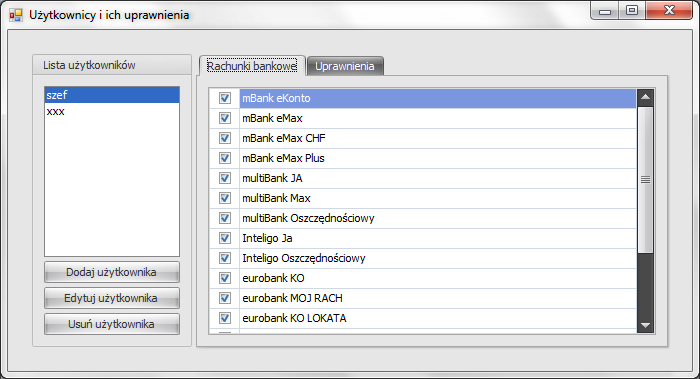Click the Edytuj użytkownika button
This screenshot has width=700, height=379.
112,298
